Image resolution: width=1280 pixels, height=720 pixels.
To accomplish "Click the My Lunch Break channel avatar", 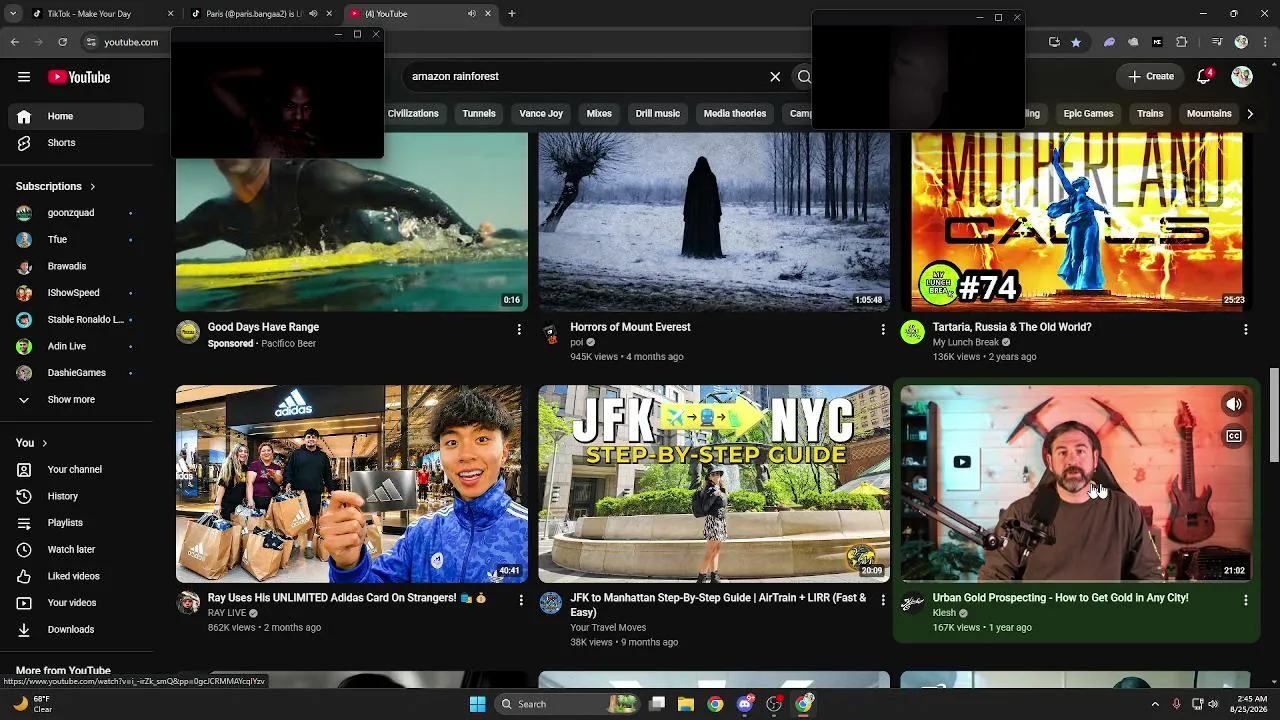I will (913, 332).
